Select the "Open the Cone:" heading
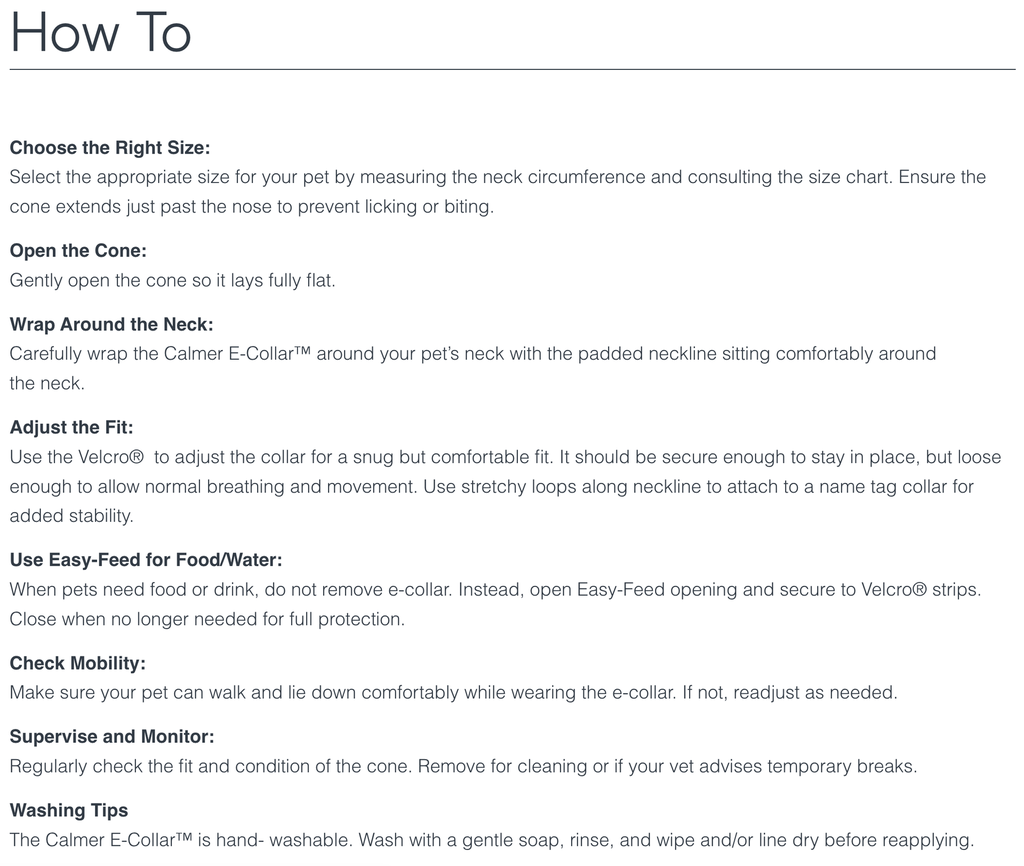 tap(78, 251)
